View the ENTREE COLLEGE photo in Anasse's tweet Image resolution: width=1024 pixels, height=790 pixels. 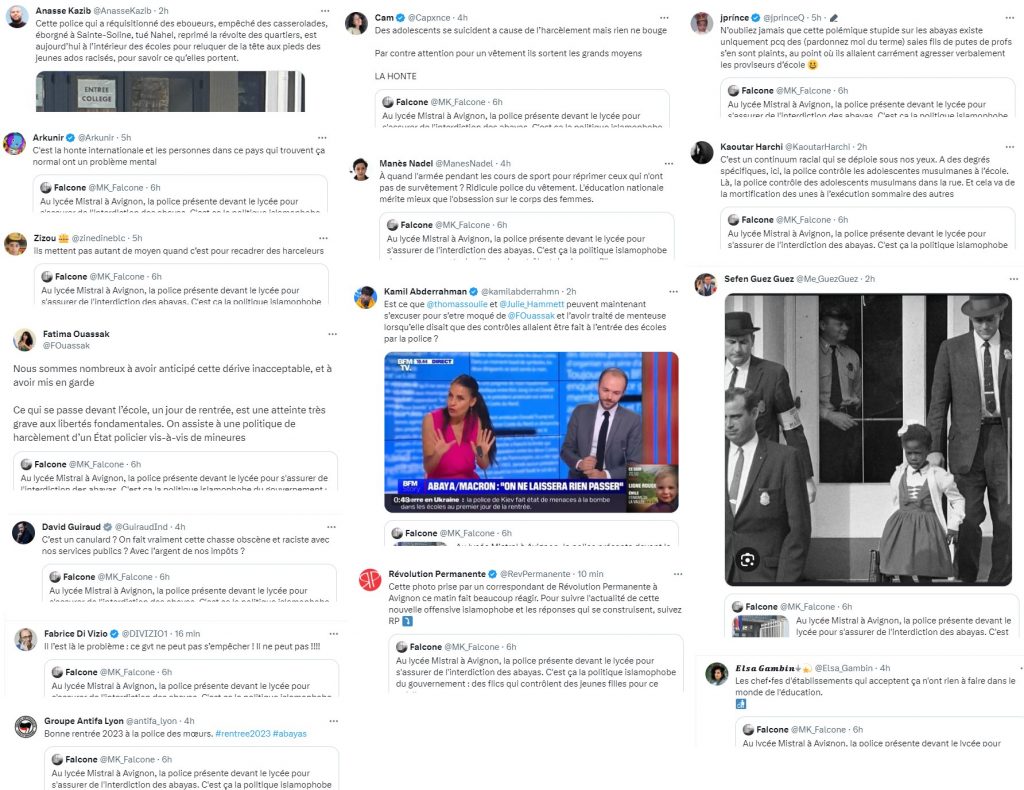pyautogui.click(x=170, y=91)
